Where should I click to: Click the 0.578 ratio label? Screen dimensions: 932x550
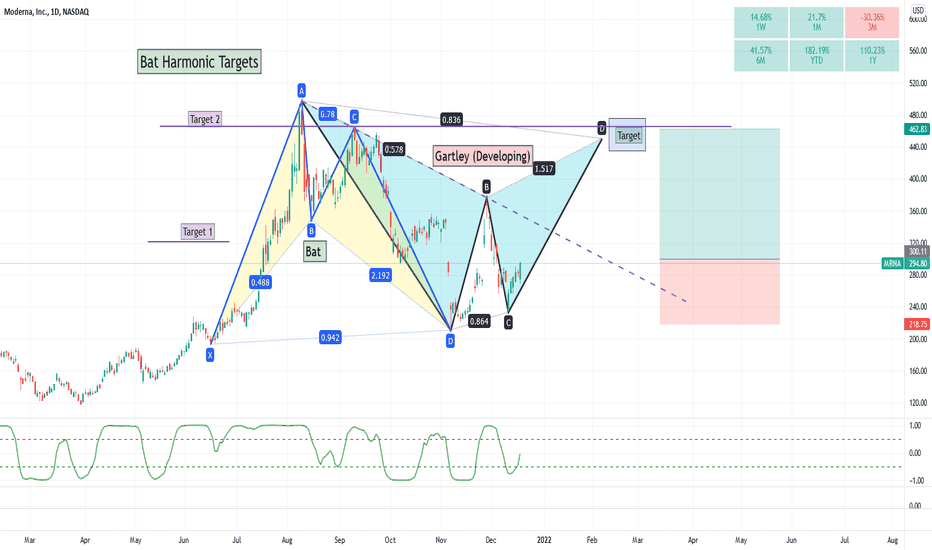click(393, 149)
